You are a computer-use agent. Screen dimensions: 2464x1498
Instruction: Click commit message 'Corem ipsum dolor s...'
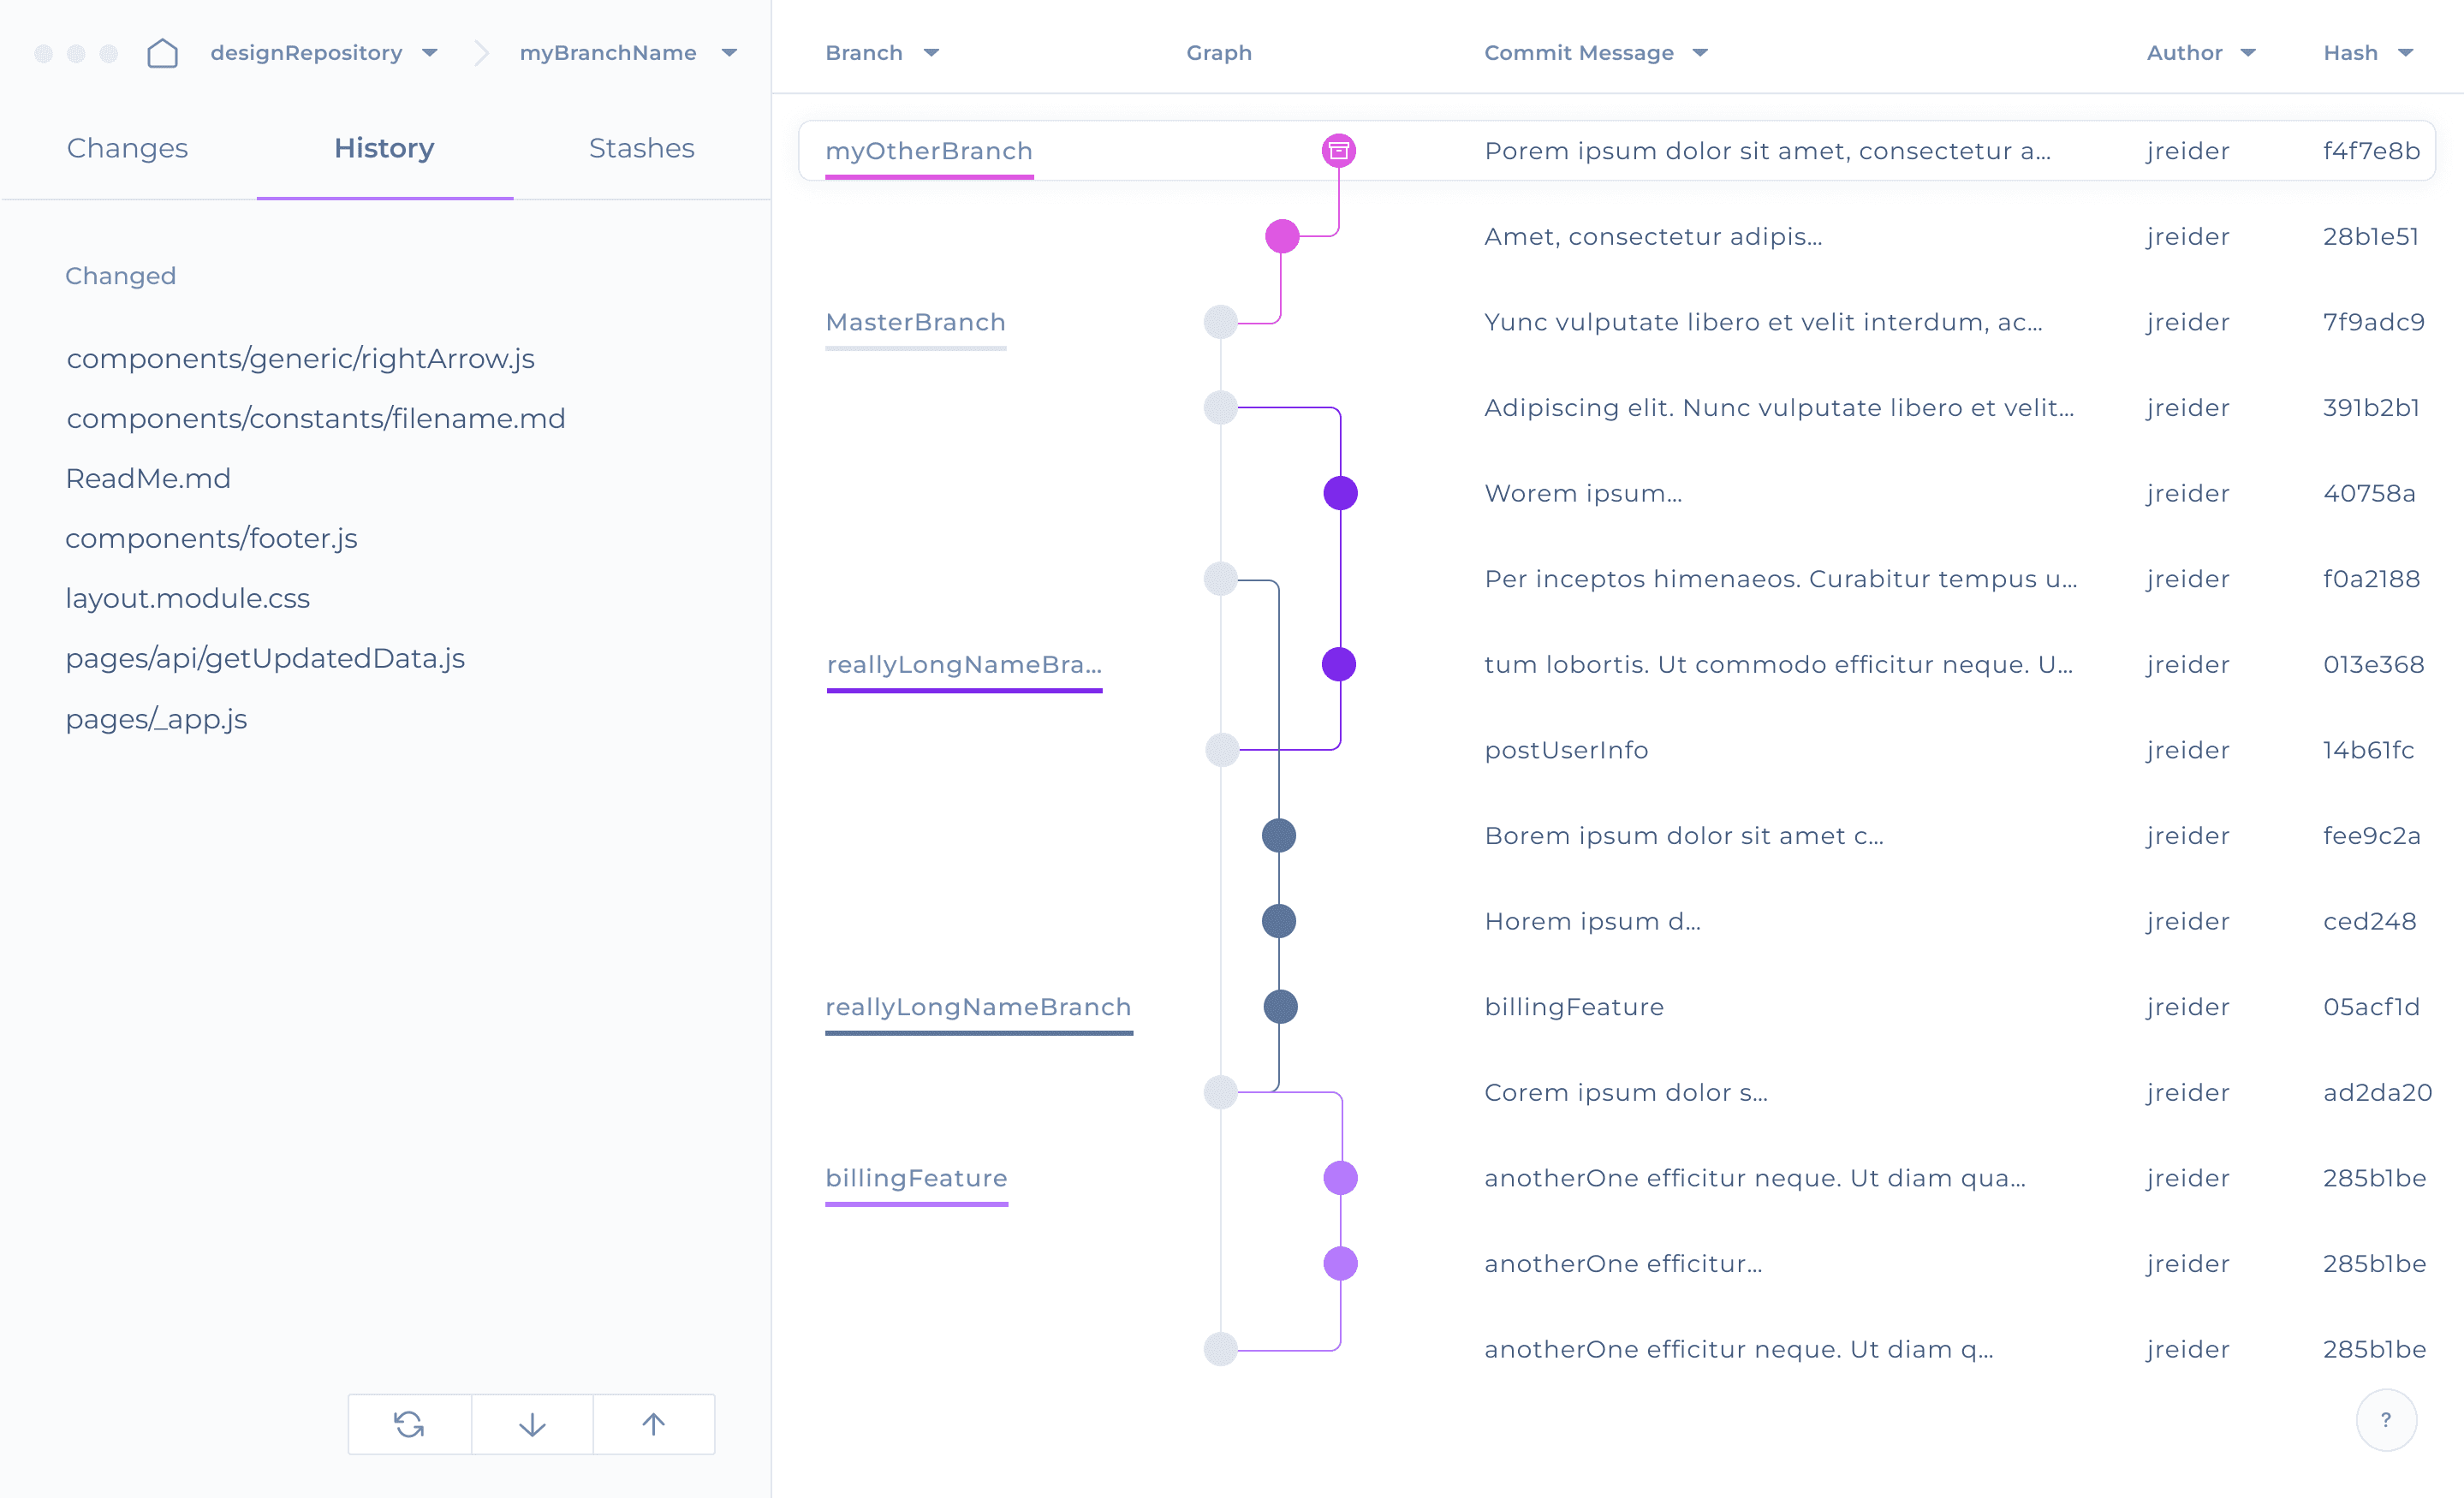(x=1626, y=1092)
